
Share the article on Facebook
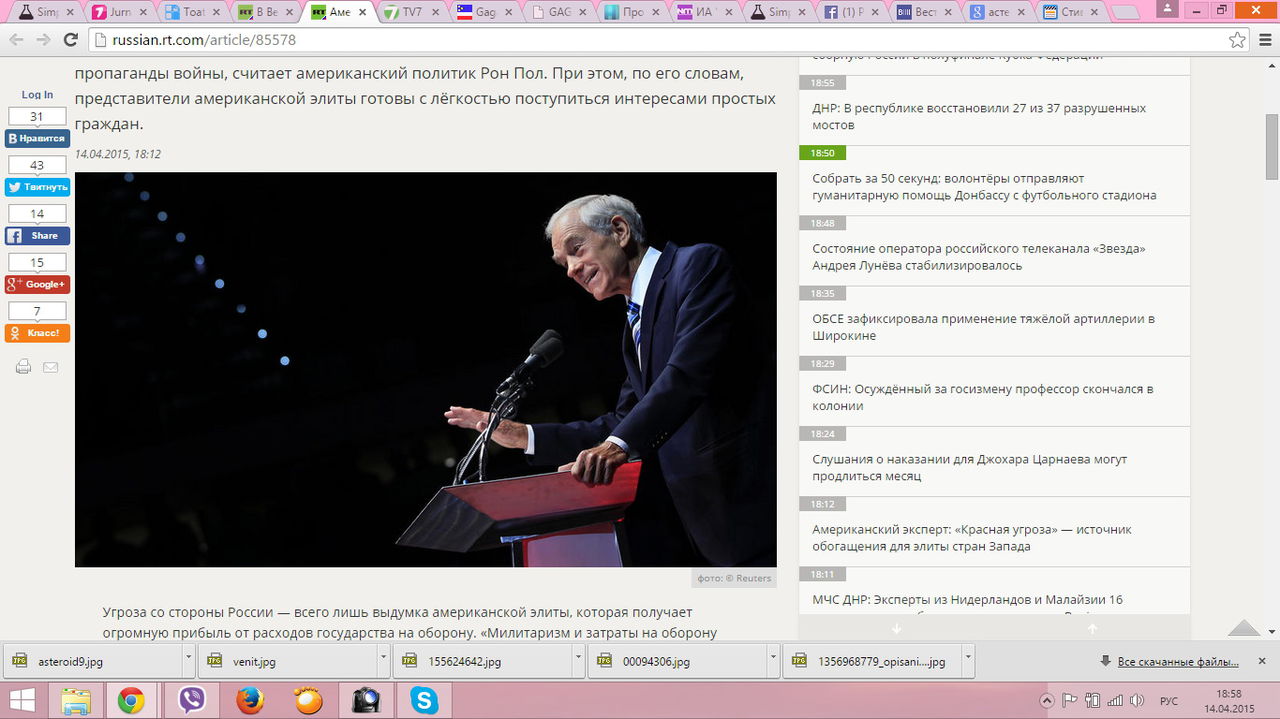(x=37, y=236)
